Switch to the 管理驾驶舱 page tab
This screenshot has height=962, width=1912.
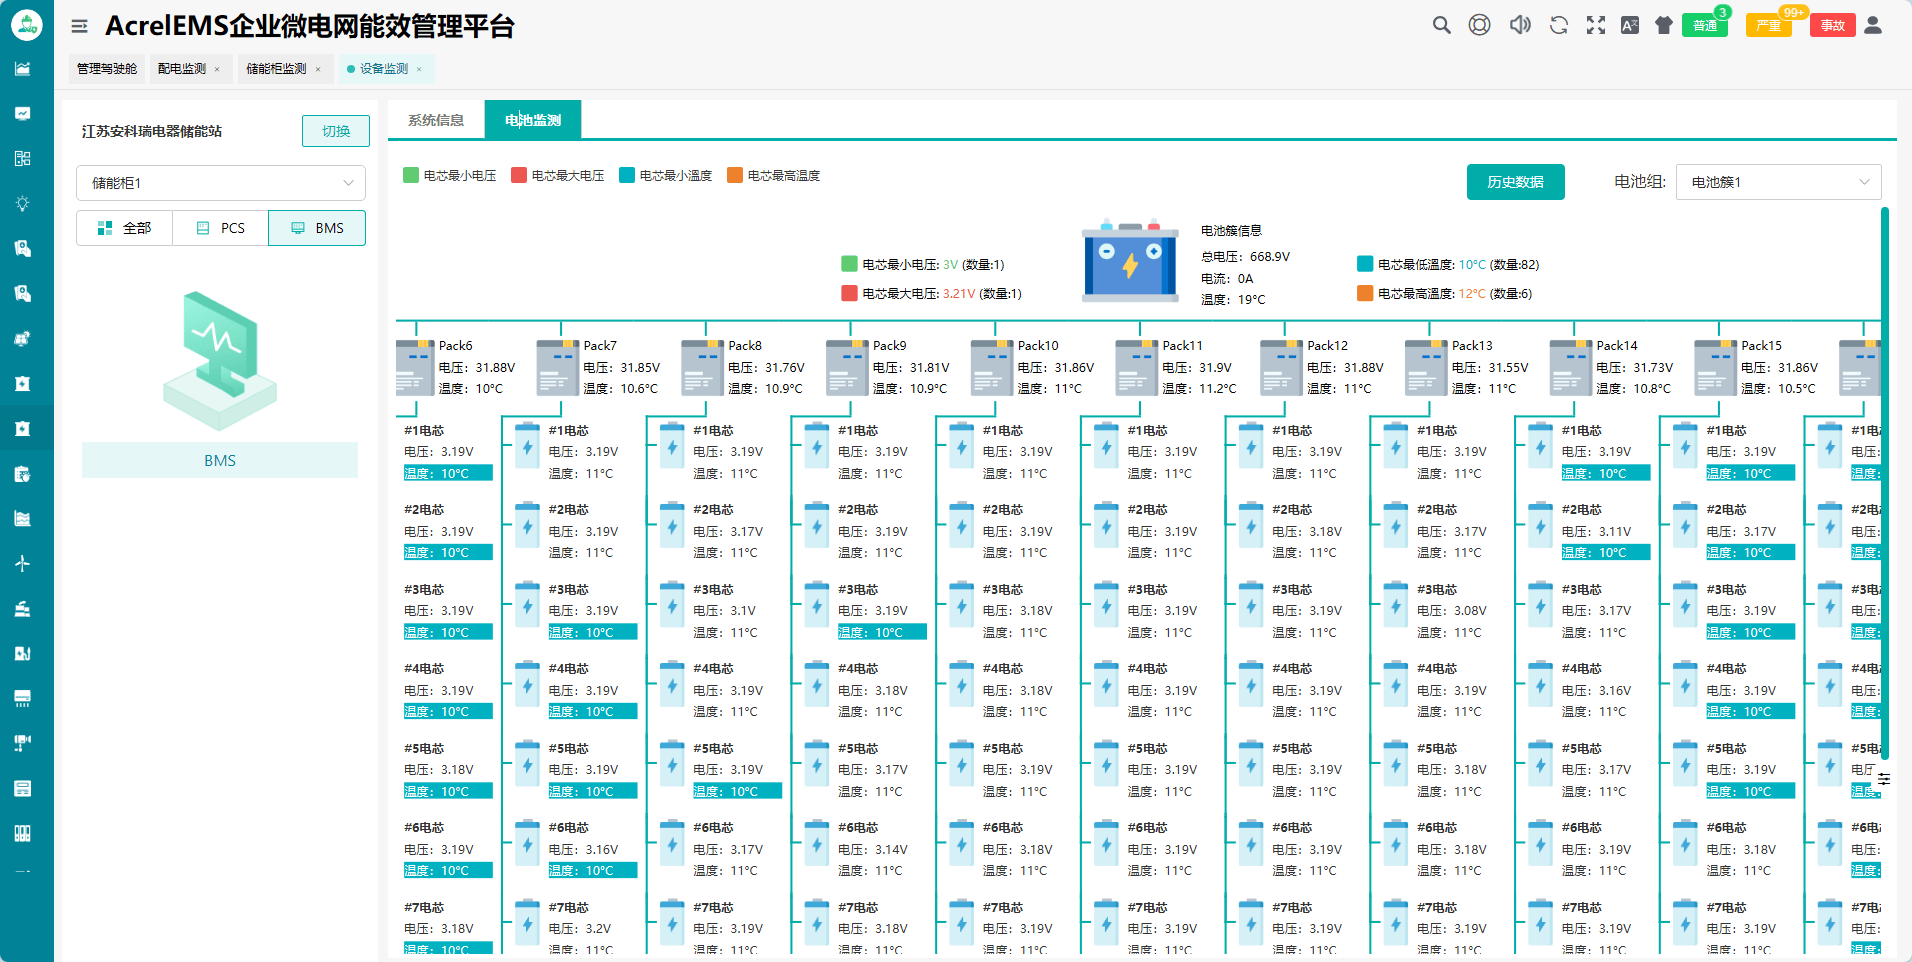[107, 69]
